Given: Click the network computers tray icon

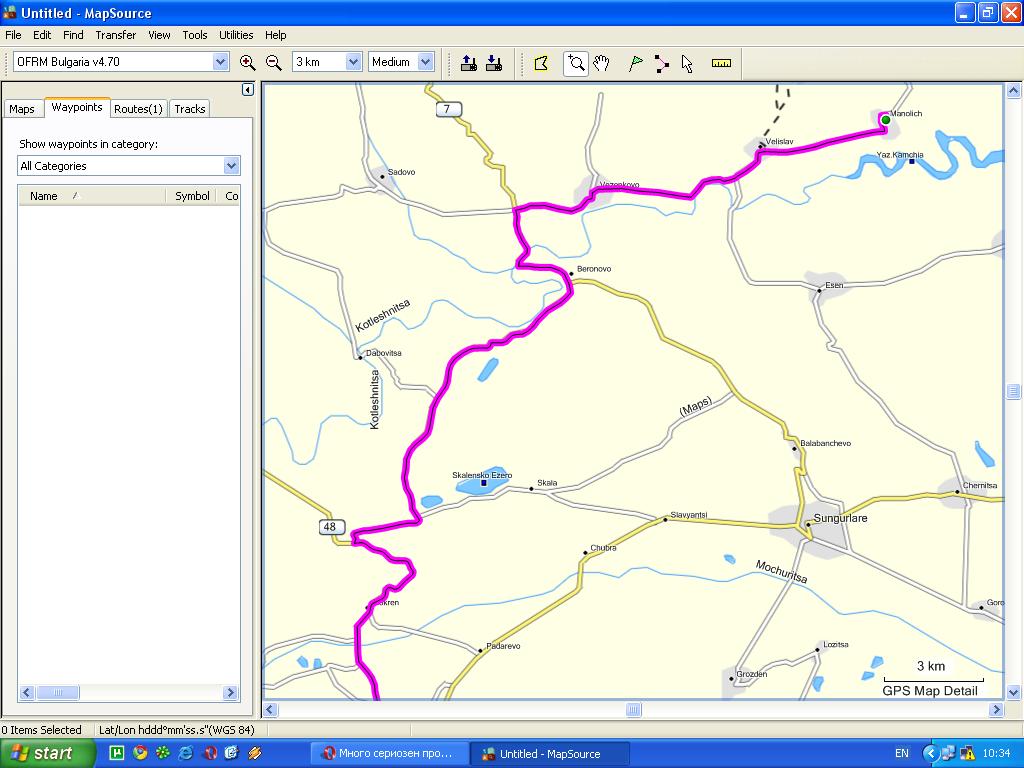Looking at the screenshot, I should click(949, 754).
